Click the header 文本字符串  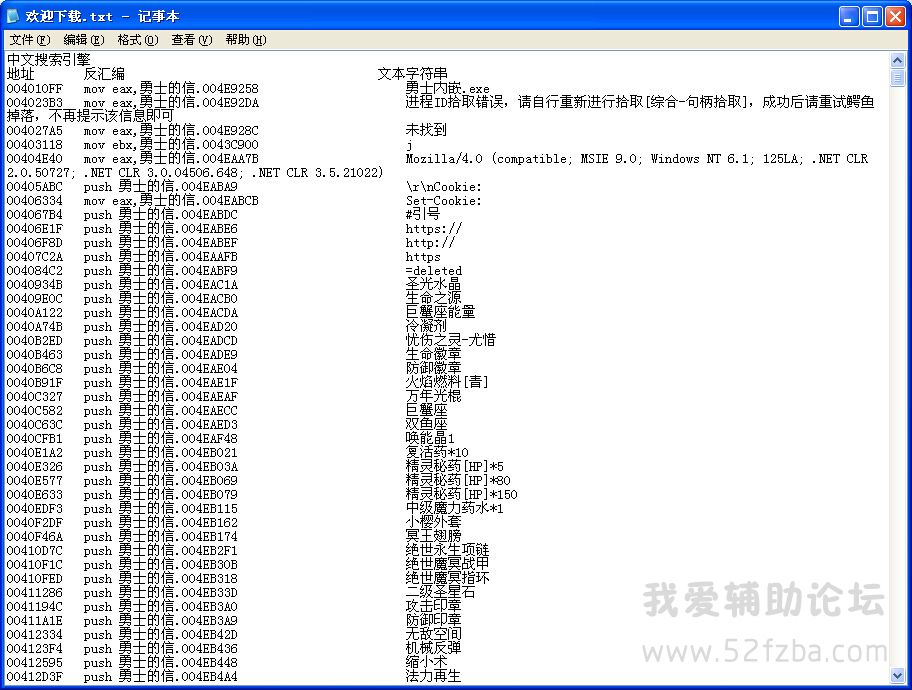click(412, 74)
